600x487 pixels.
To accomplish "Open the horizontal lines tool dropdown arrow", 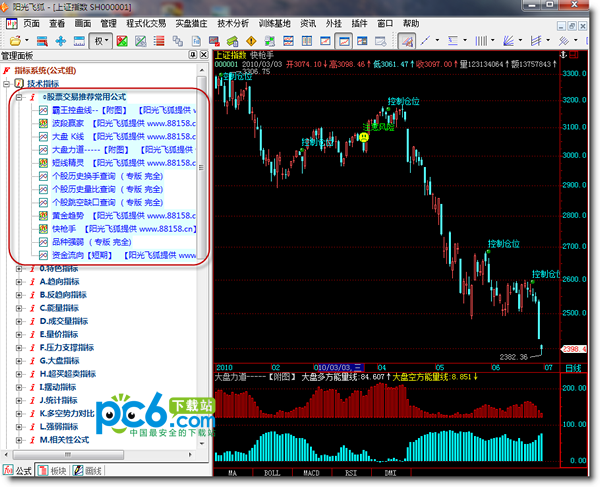I will coord(465,40).
